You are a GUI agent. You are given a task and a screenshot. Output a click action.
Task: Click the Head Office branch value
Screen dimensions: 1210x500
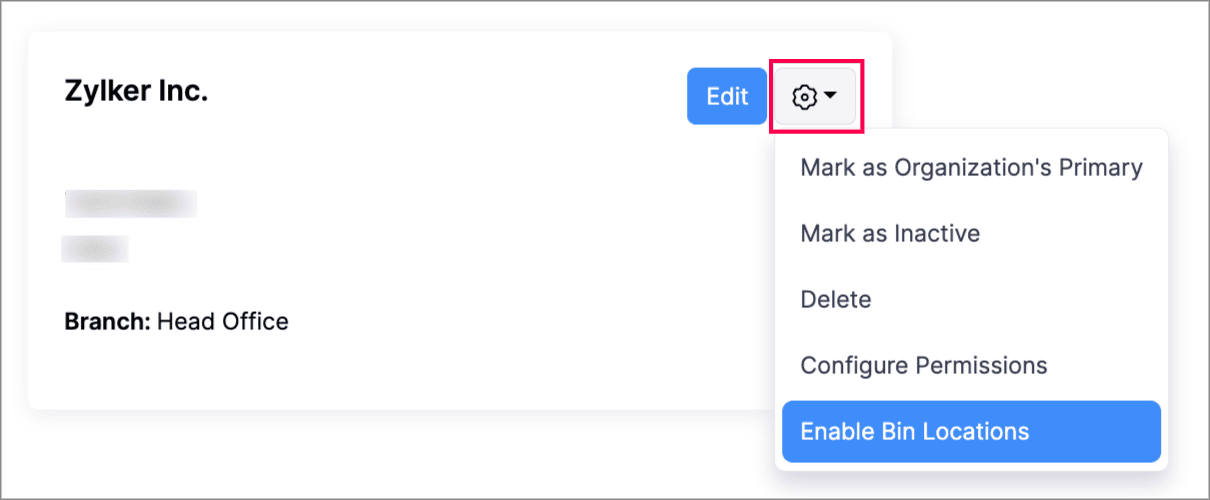223,322
